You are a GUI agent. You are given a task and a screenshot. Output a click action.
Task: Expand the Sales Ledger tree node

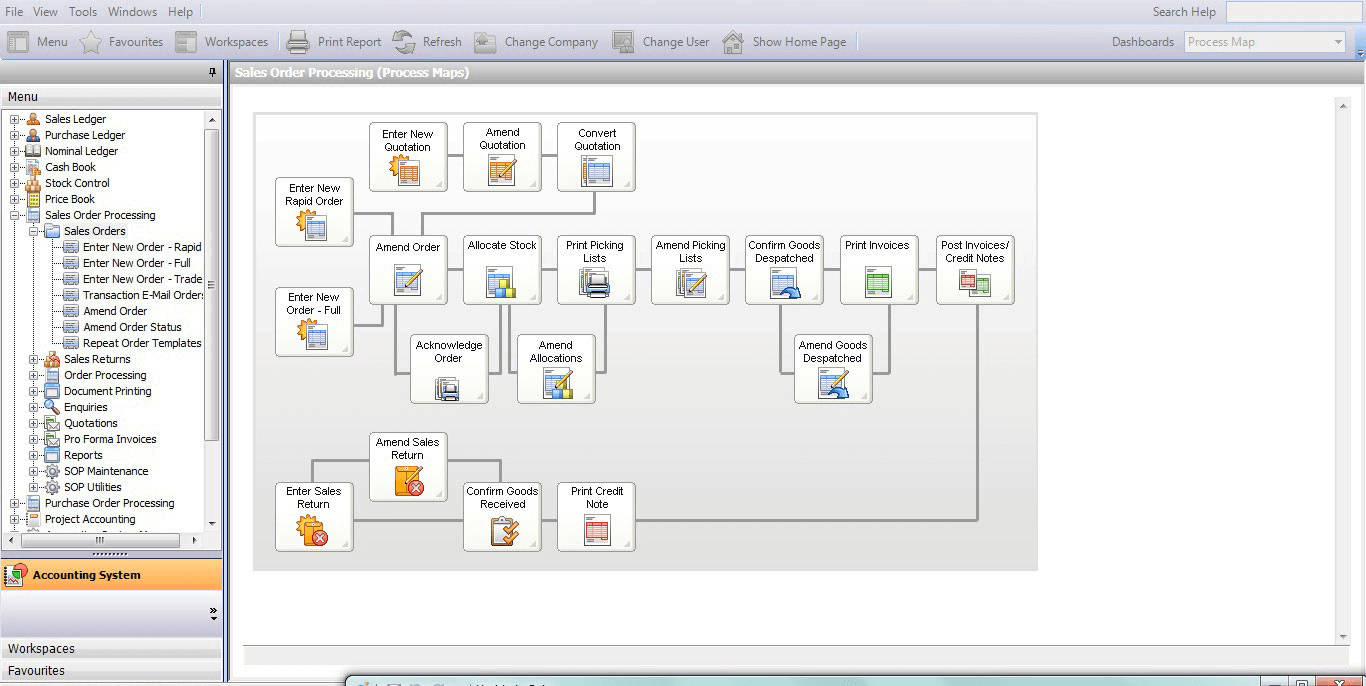pos(15,119)
